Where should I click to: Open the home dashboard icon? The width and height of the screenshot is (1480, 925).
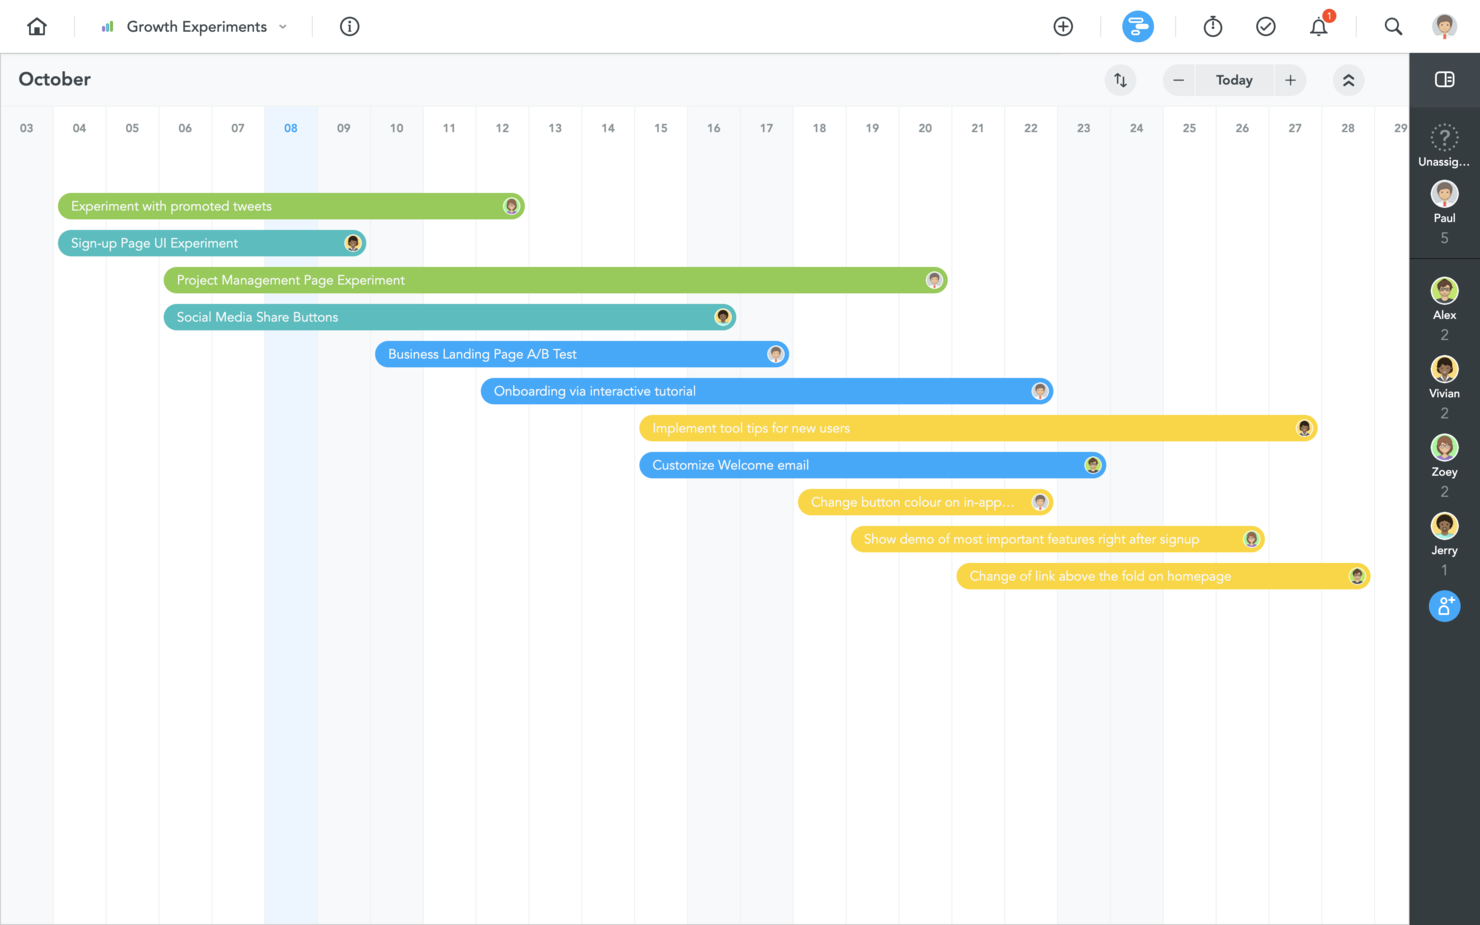click(x=36, y=26)
